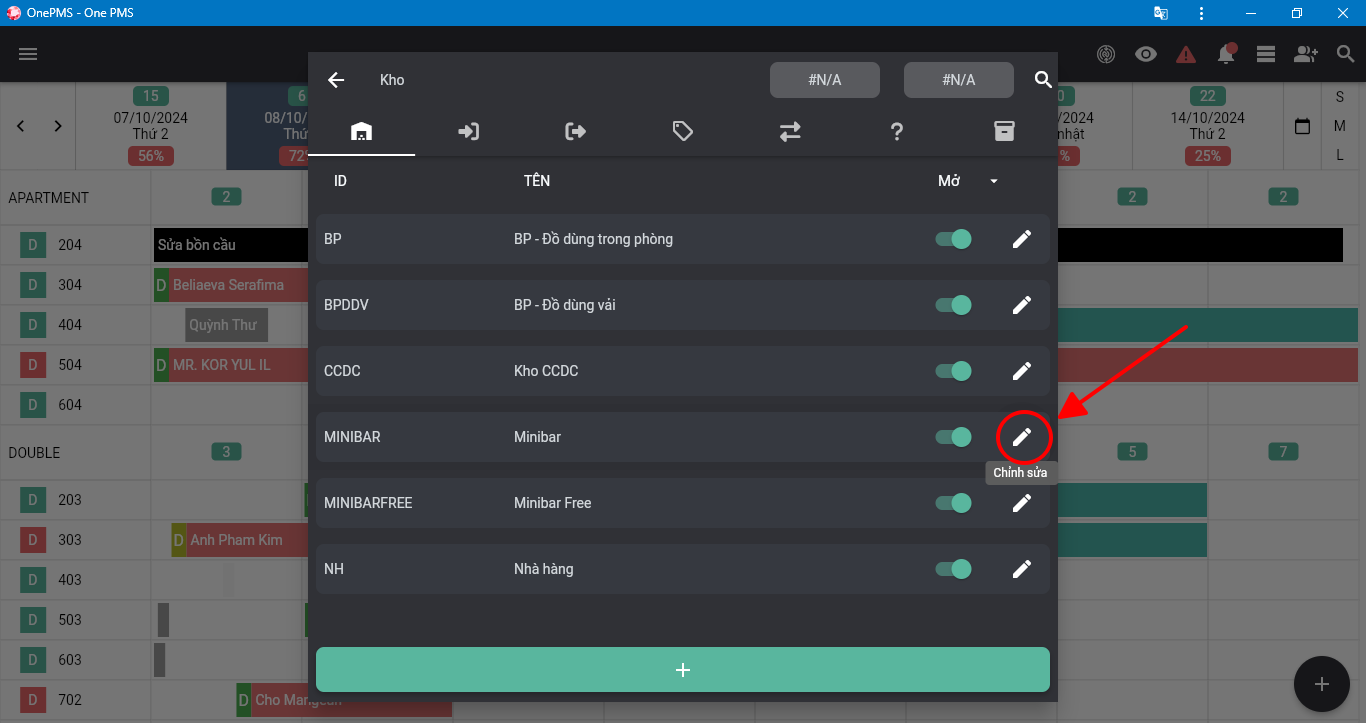Toggle open switch for CCDC warehouse

(953, 371)
